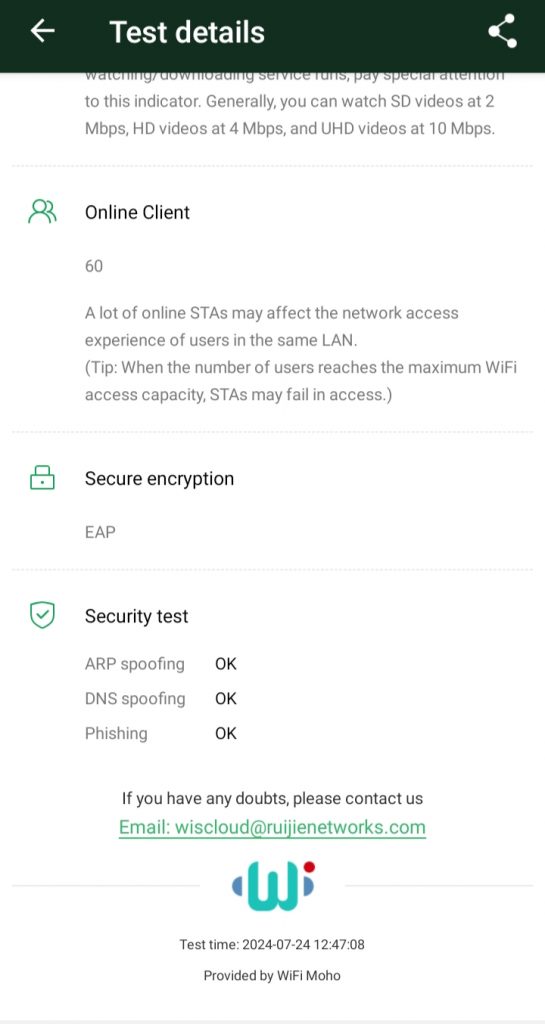545x1024 pixels.
Task: Tap the Test details title
Action: (x=187, y=31)
